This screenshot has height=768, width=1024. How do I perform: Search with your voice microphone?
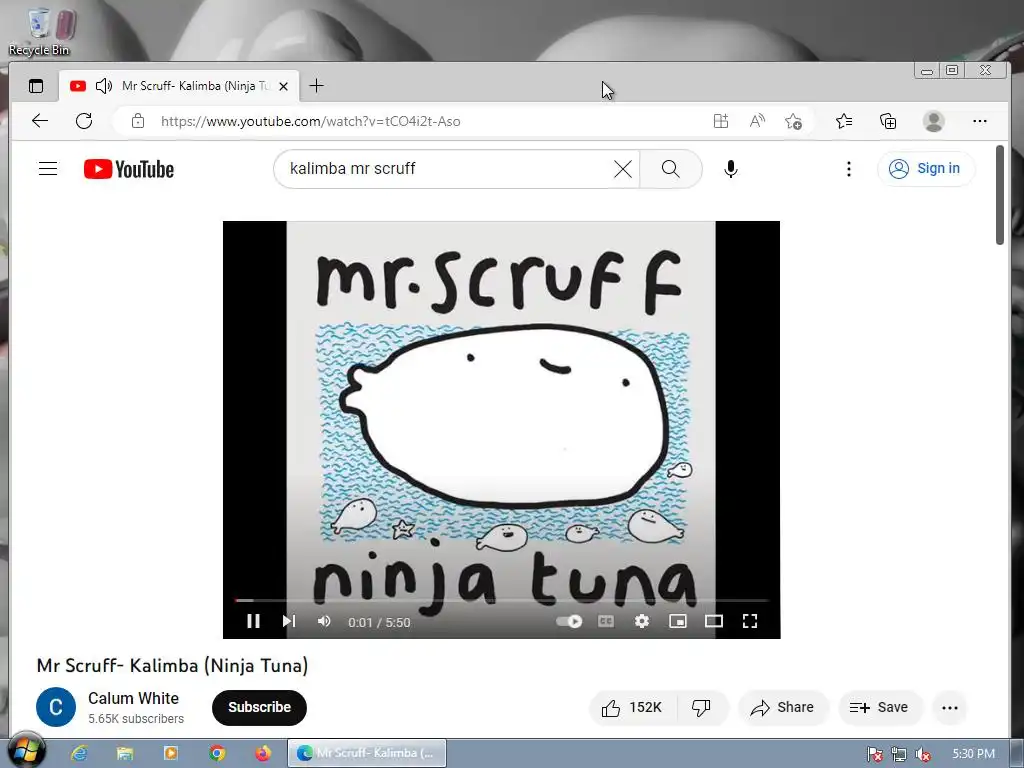[731, 169]
